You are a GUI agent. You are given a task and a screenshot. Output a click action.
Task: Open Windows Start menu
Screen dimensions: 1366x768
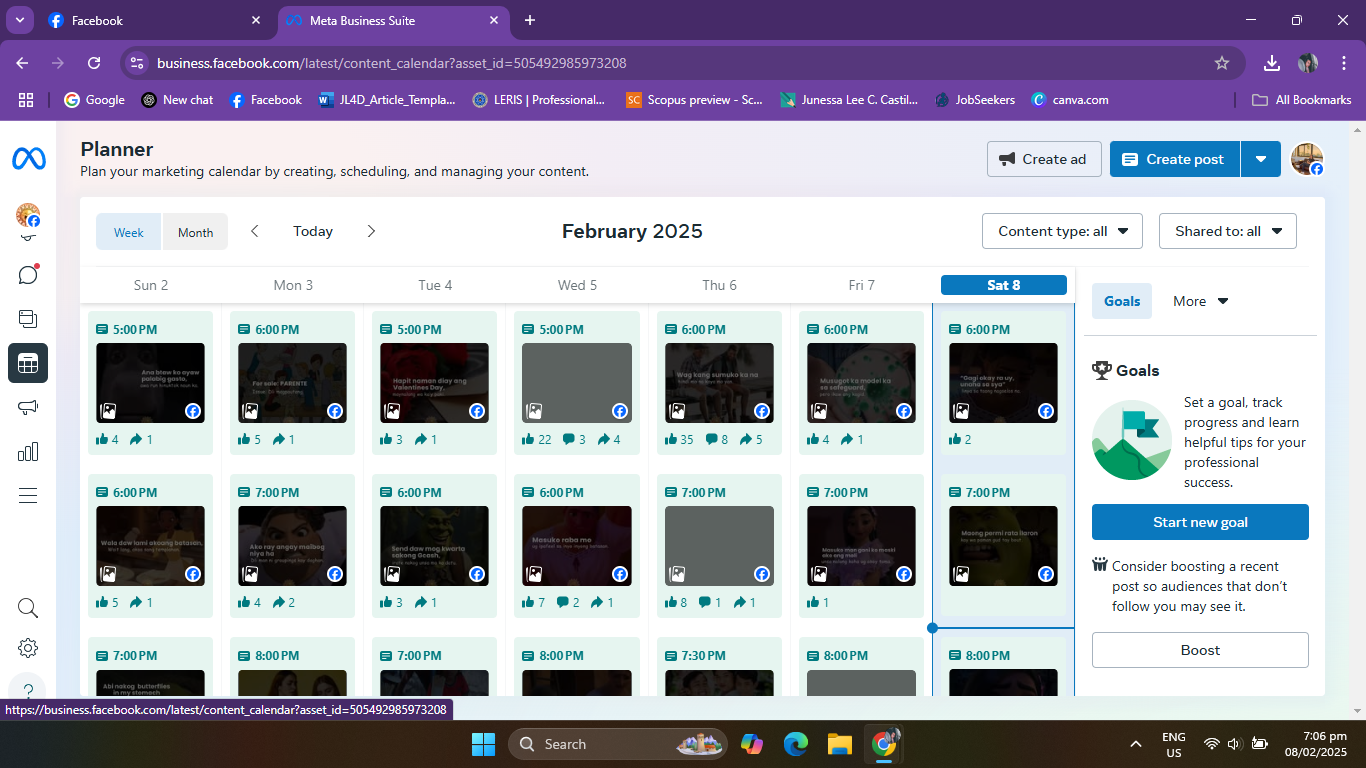483,744
